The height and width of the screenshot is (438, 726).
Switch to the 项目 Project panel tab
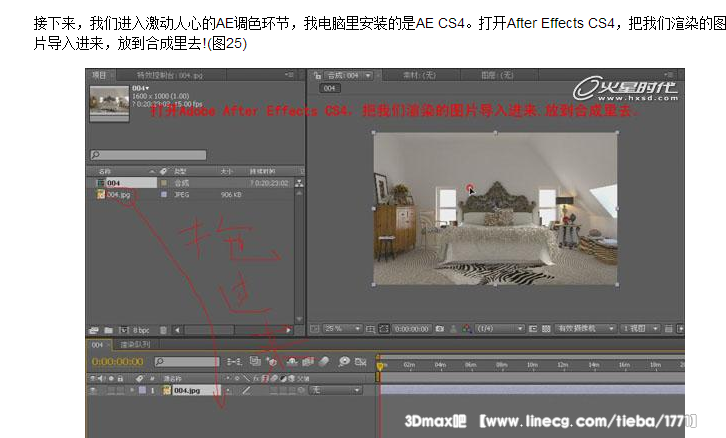(x=99, y=75)
